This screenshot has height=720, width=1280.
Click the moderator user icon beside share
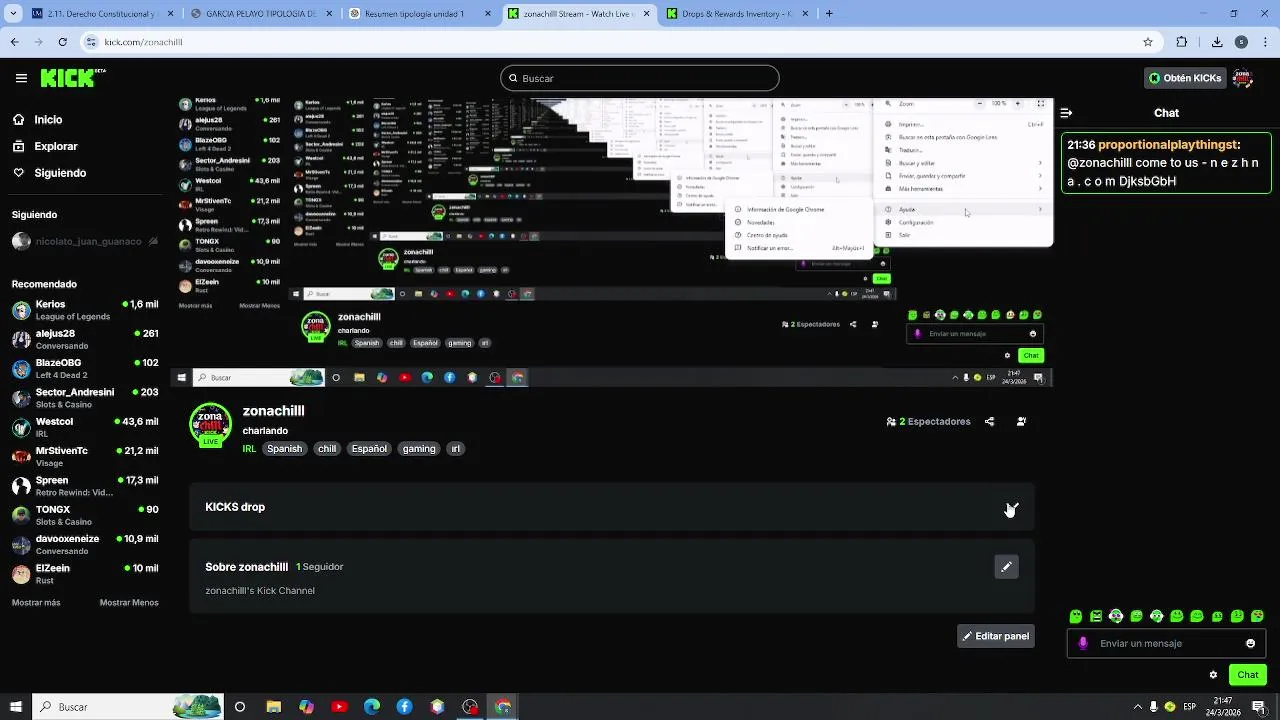tap(1021, 422)
